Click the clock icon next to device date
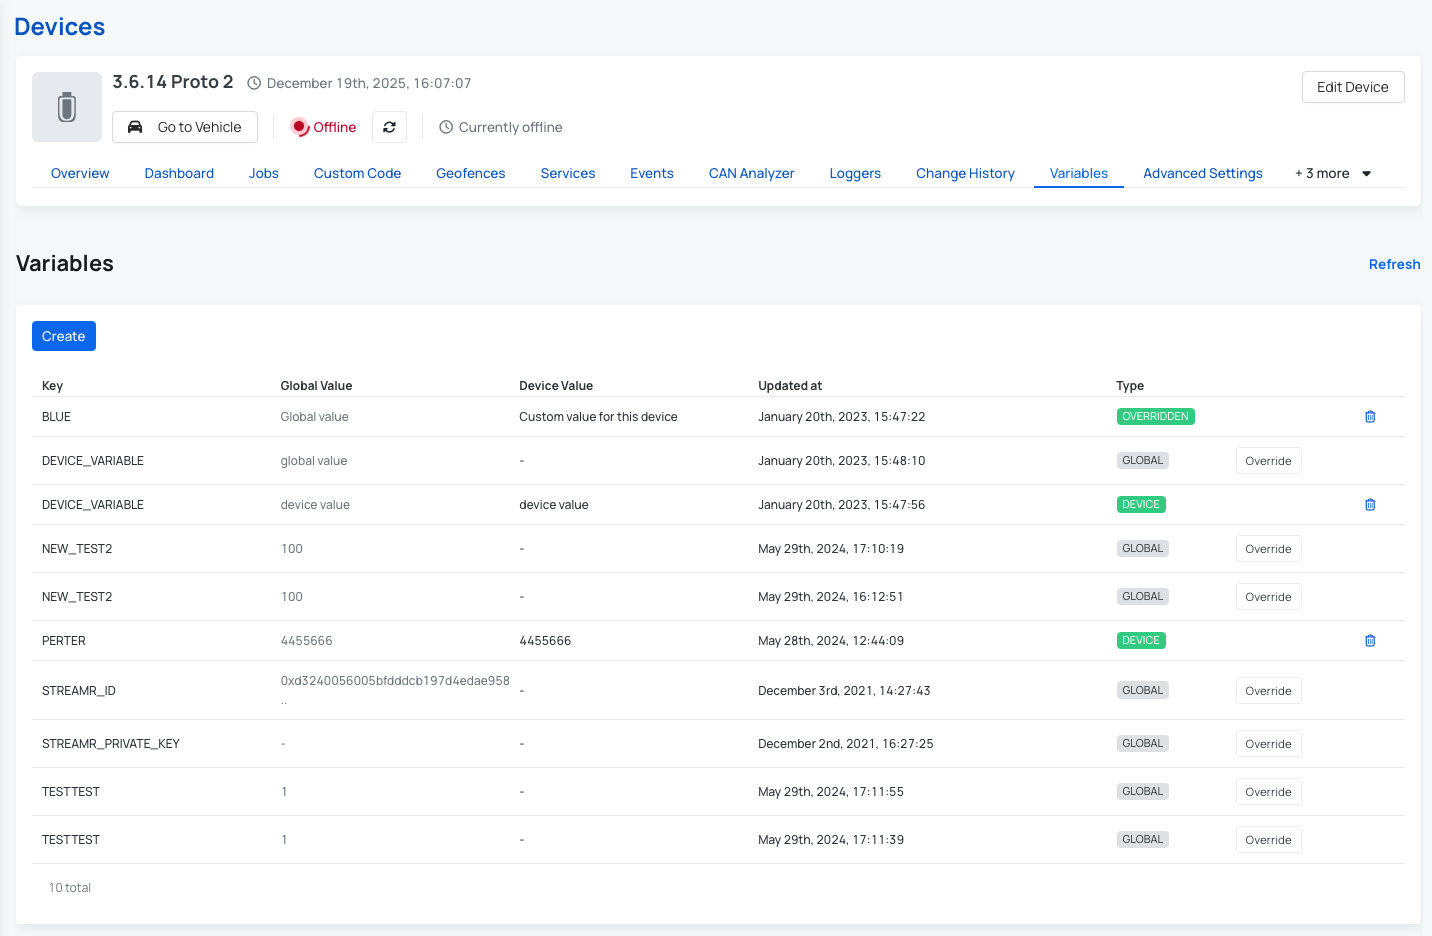This screenshot has width=1432, height=936. 254,83
